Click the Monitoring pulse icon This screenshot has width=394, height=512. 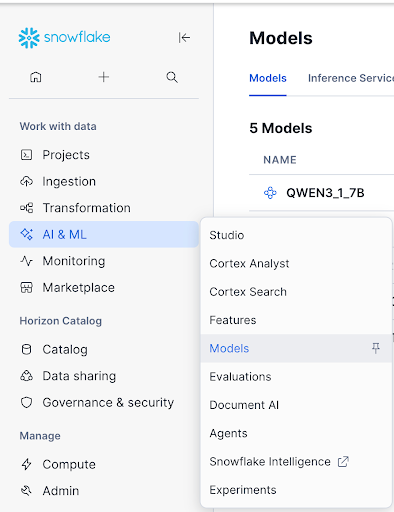coord(27,261)
